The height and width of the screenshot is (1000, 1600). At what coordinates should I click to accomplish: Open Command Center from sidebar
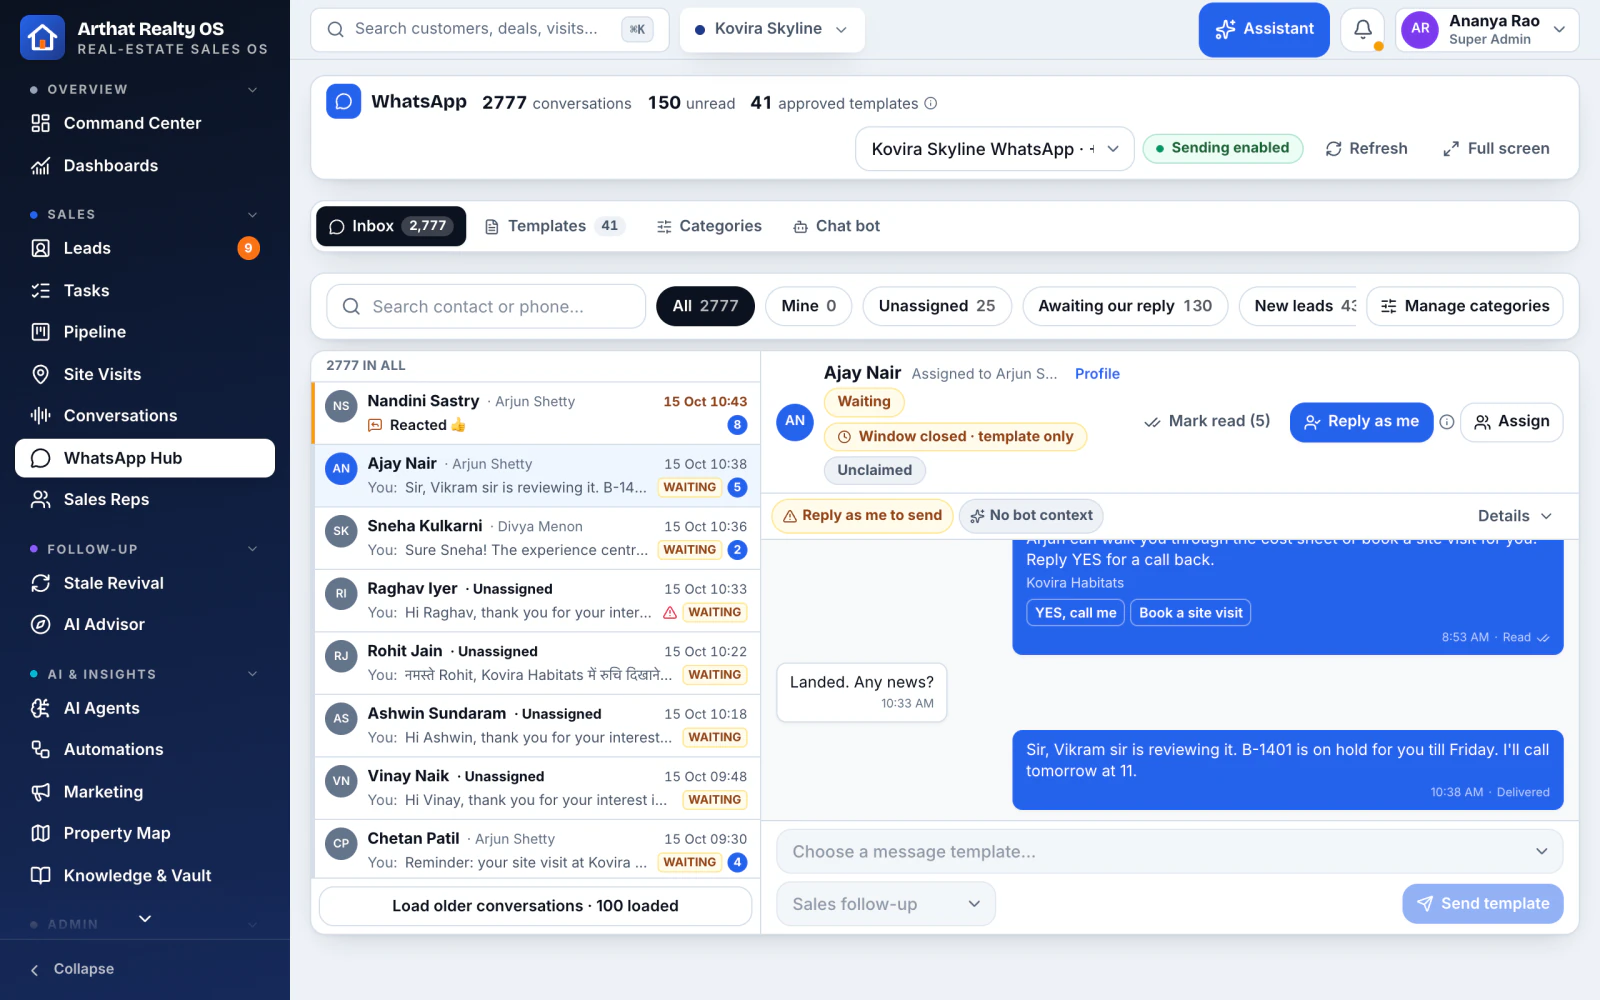145,123
